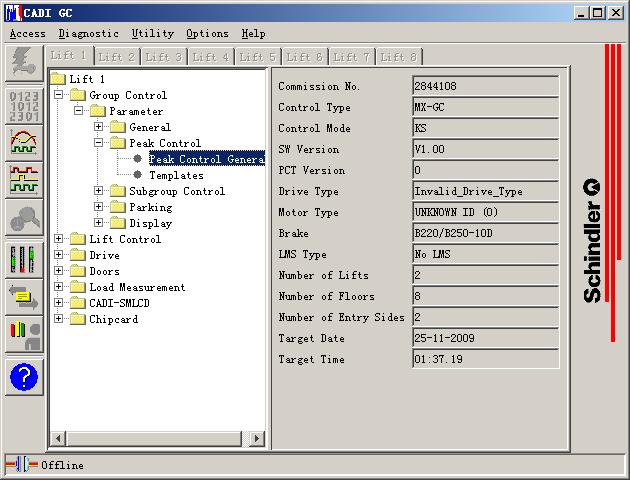Expand the Parking folder
The image size is (630, 480).
(x=98, y=206)
